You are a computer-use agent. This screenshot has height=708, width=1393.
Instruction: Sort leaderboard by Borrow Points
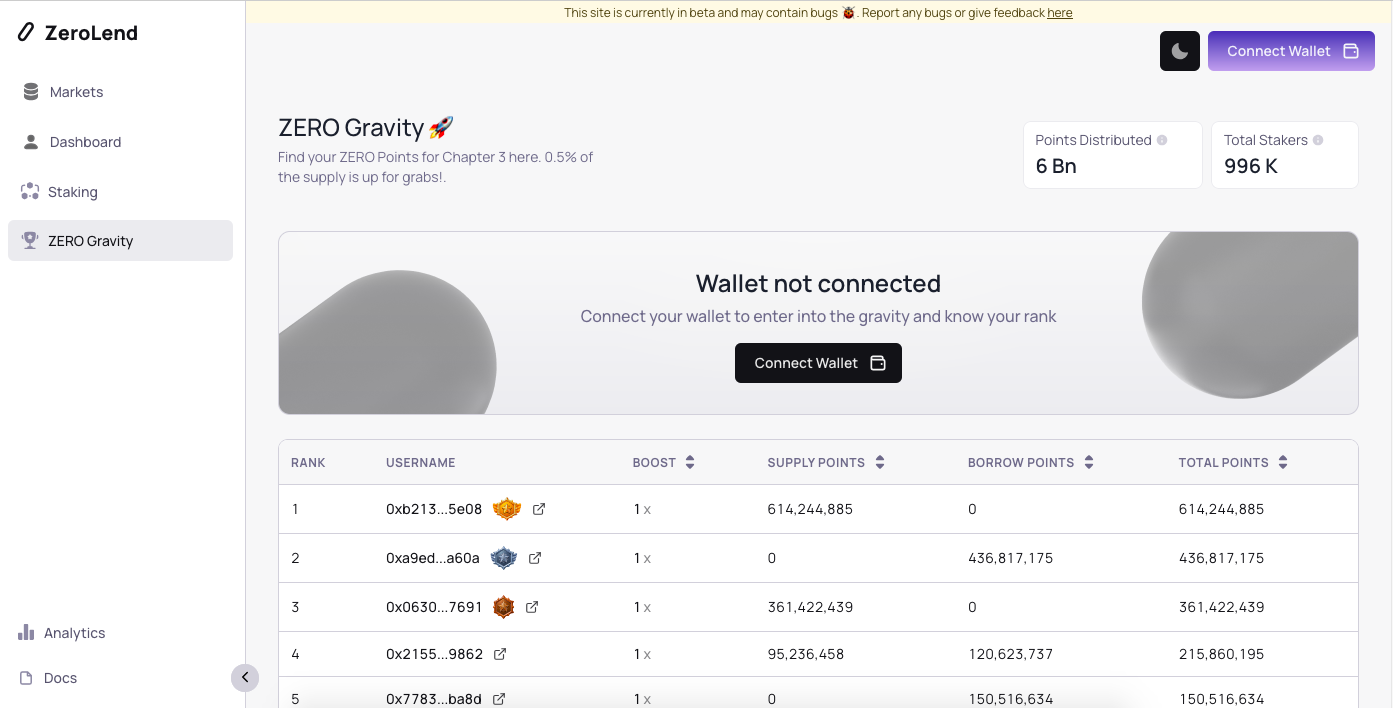[x=1089, y=463]
